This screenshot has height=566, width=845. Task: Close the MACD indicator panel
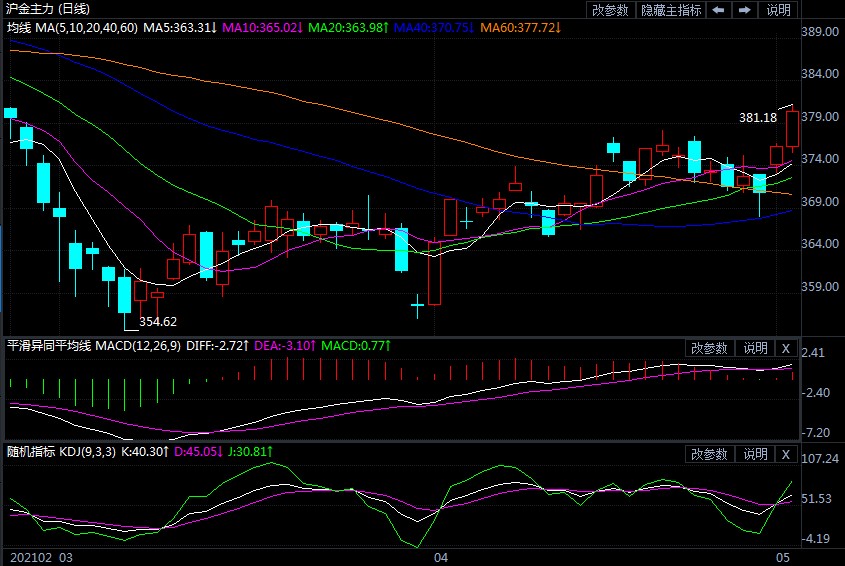(x=785, y=348)
